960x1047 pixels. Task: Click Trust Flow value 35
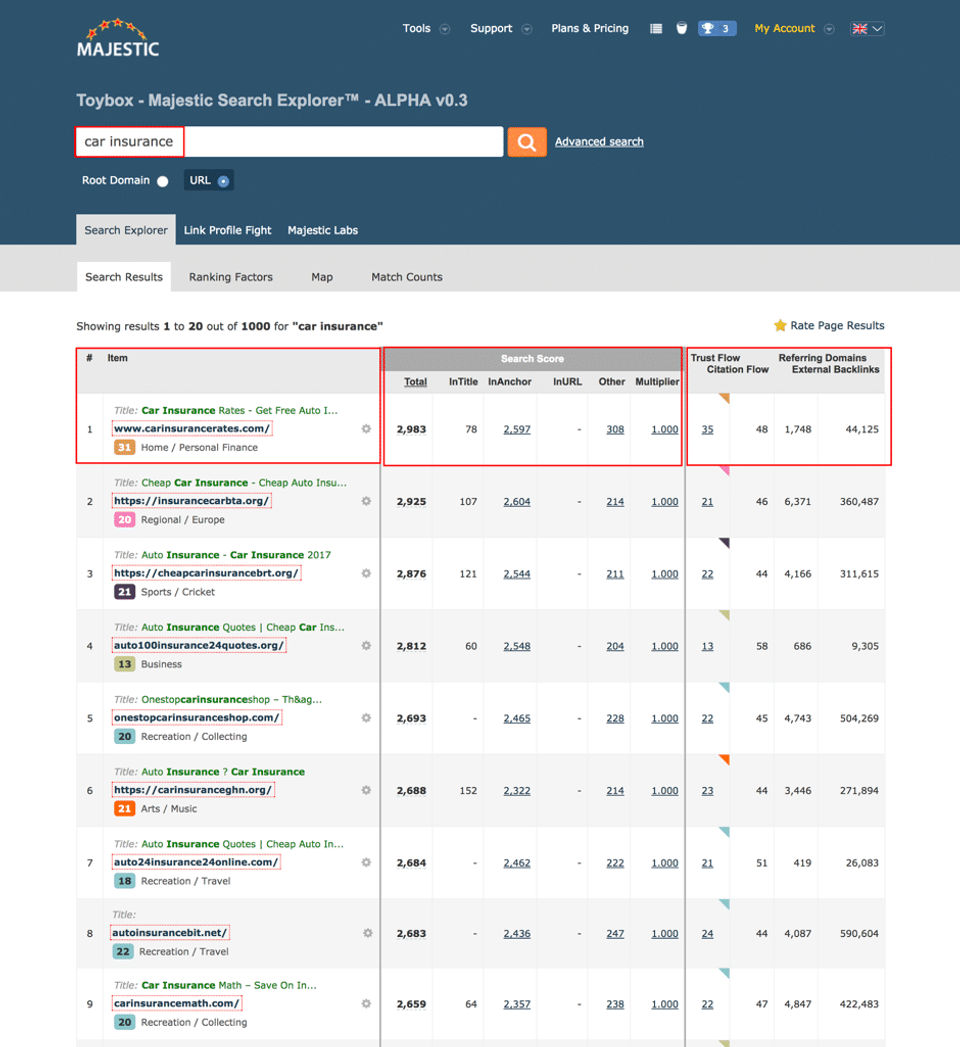pos(707,429)
